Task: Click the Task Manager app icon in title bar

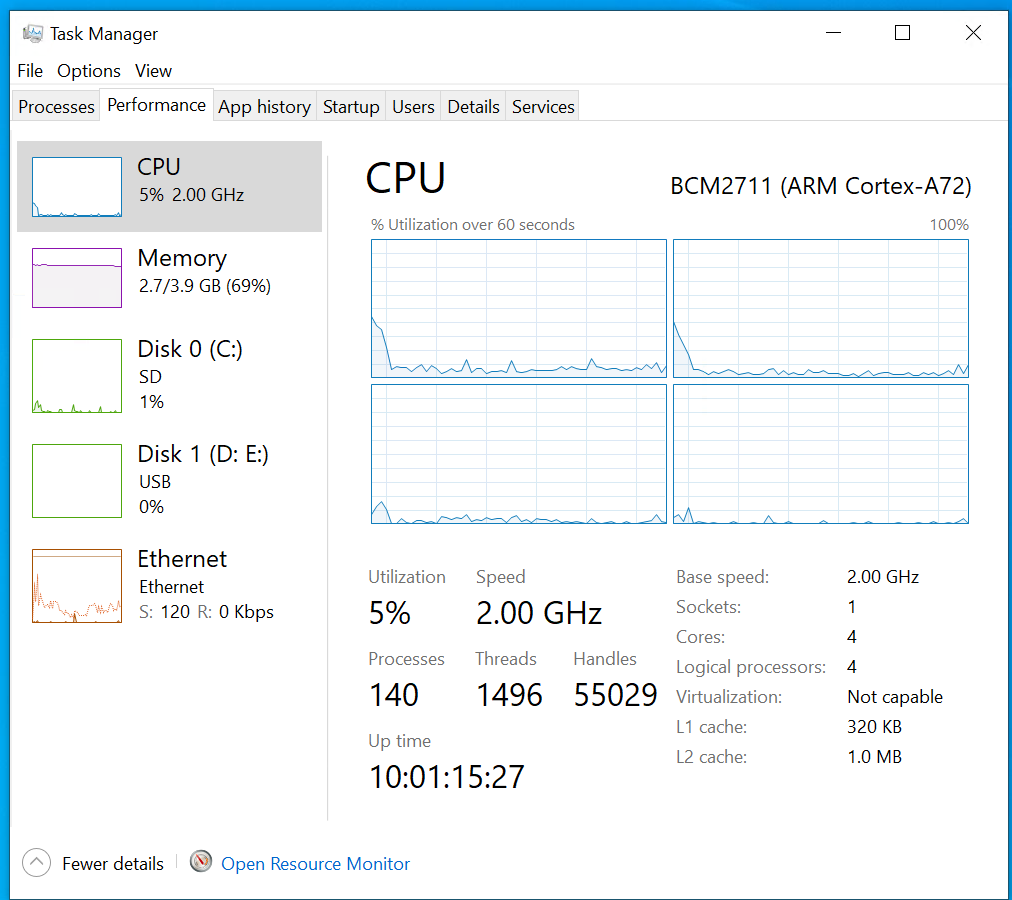Action: [32, 33]
